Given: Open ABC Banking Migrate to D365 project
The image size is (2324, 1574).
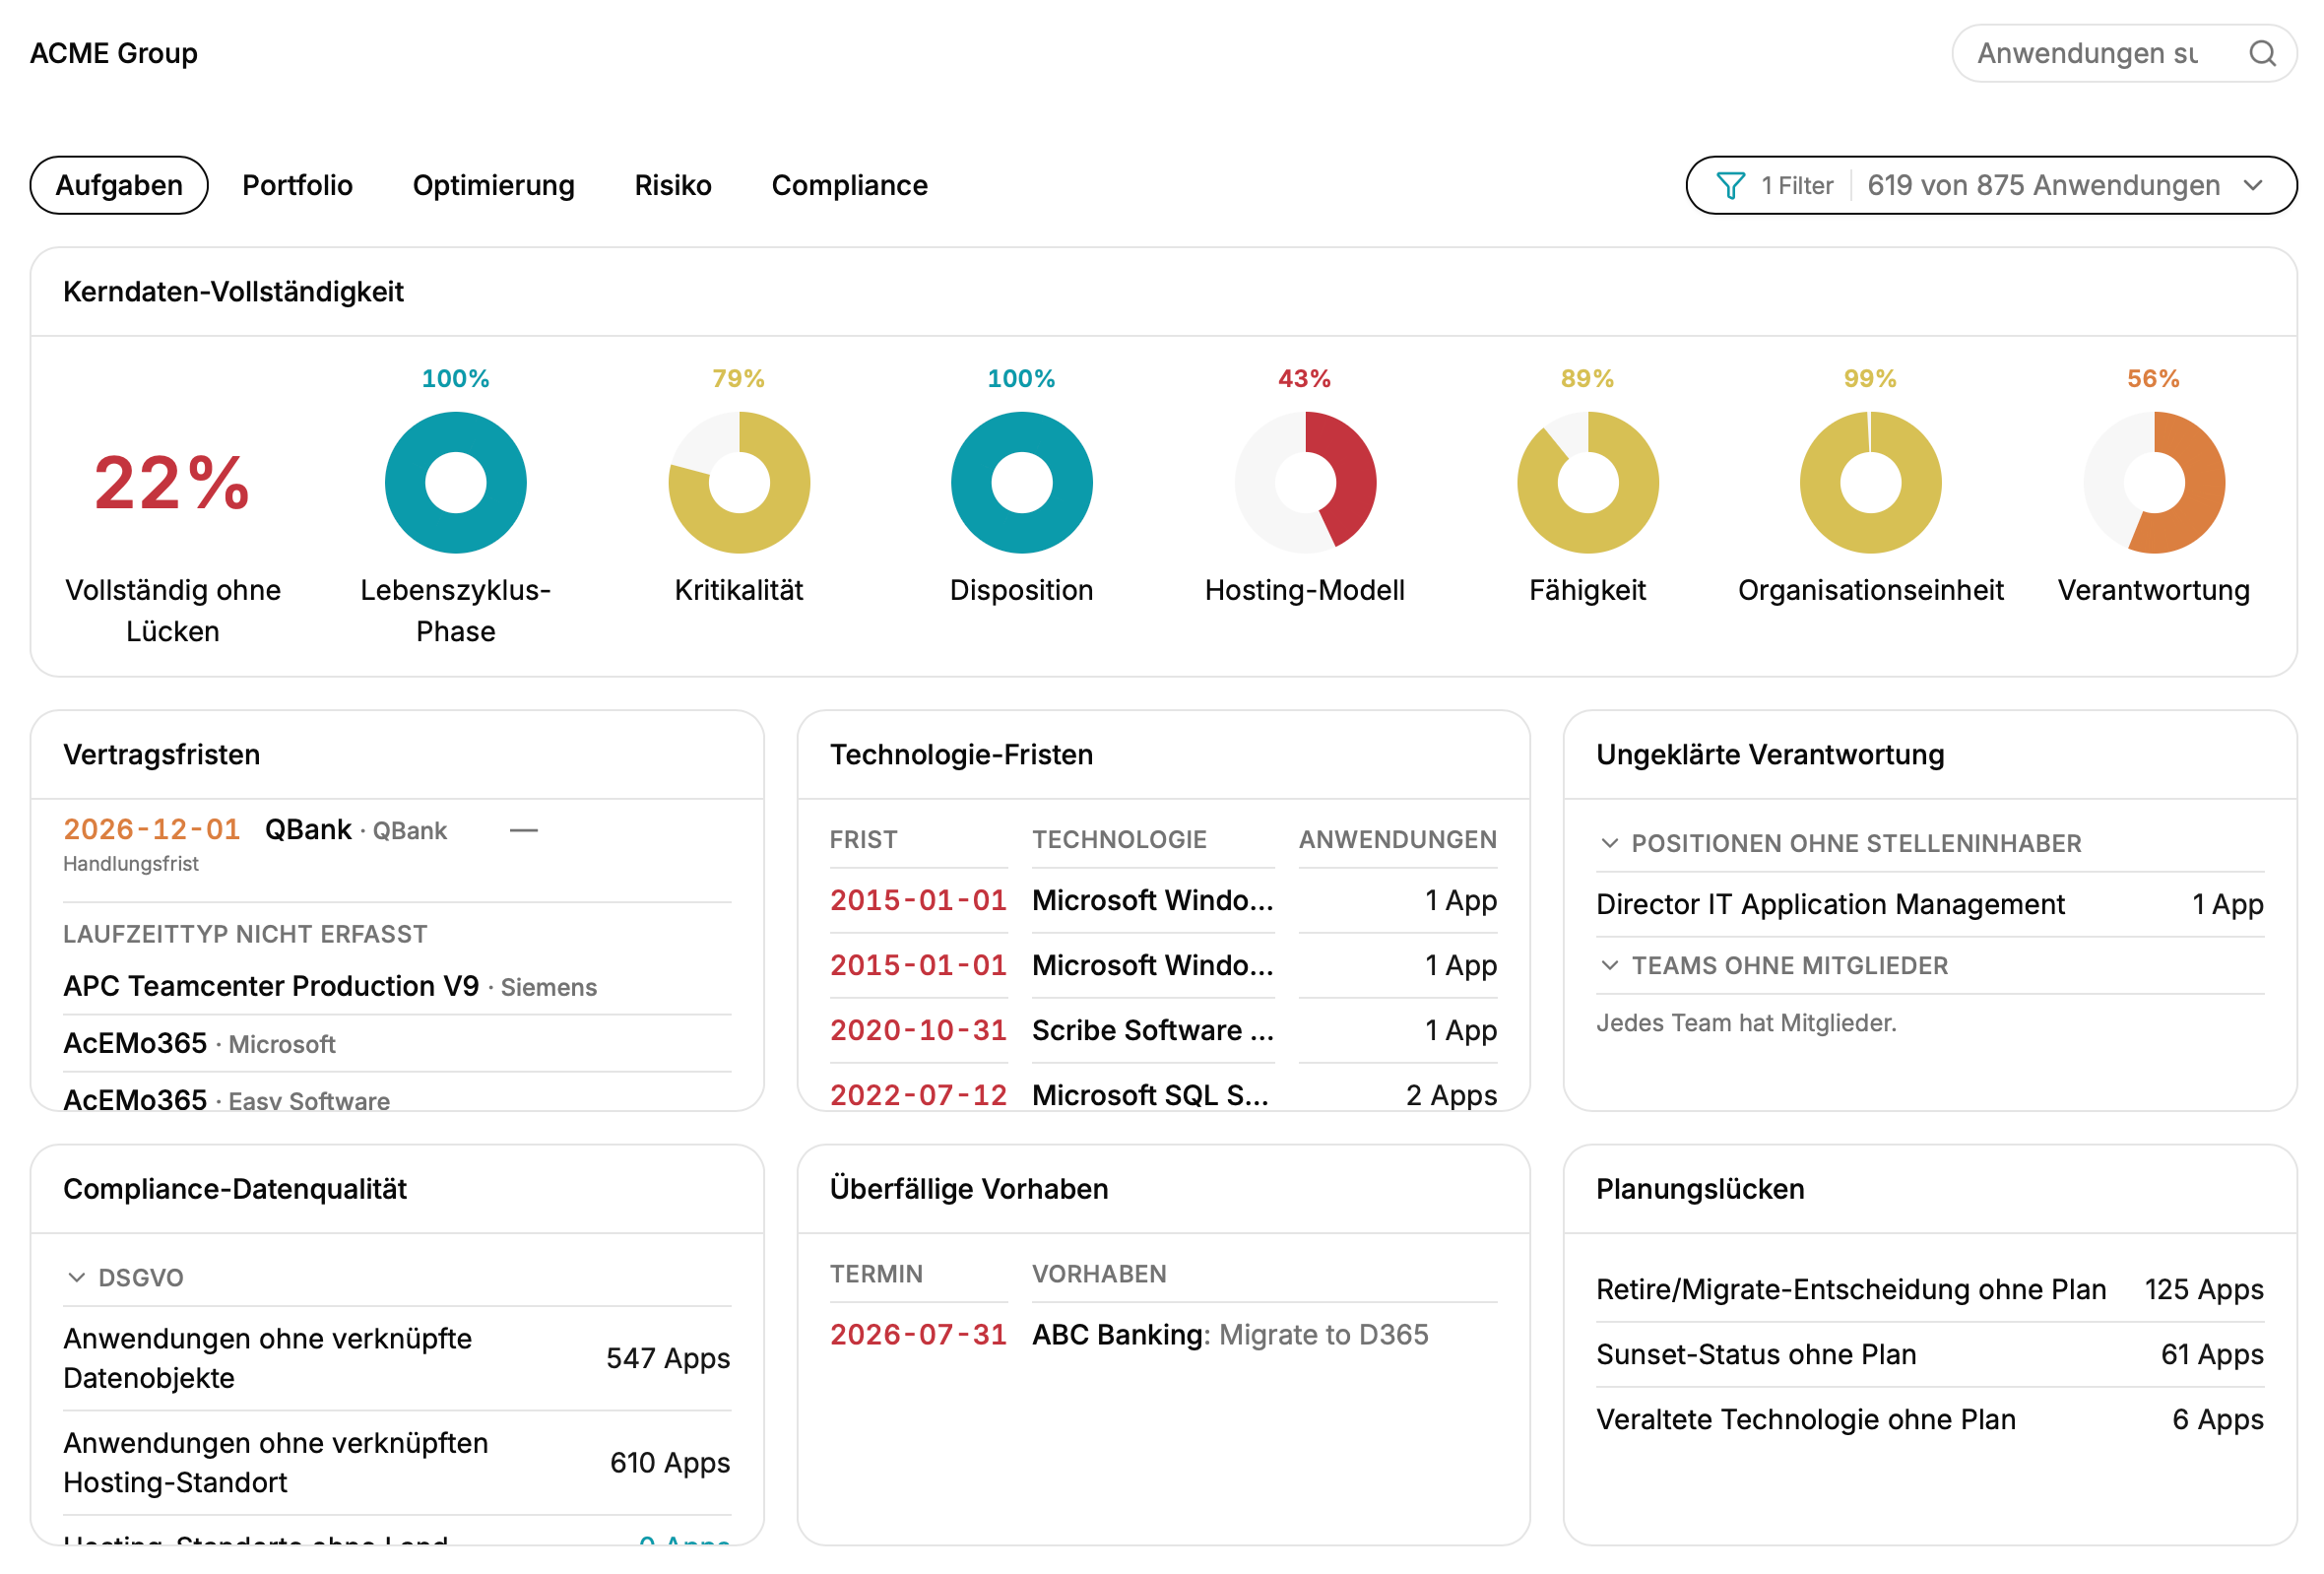Looking at the screenshot, I should point(1163,1334).
